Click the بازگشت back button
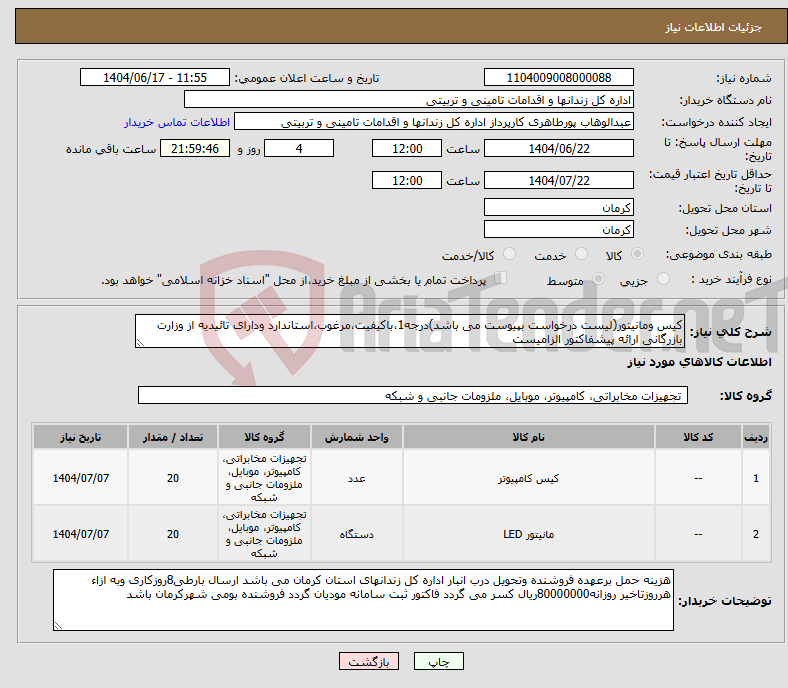The width and height of the screenshot is (788, 688). coord(369,661)
